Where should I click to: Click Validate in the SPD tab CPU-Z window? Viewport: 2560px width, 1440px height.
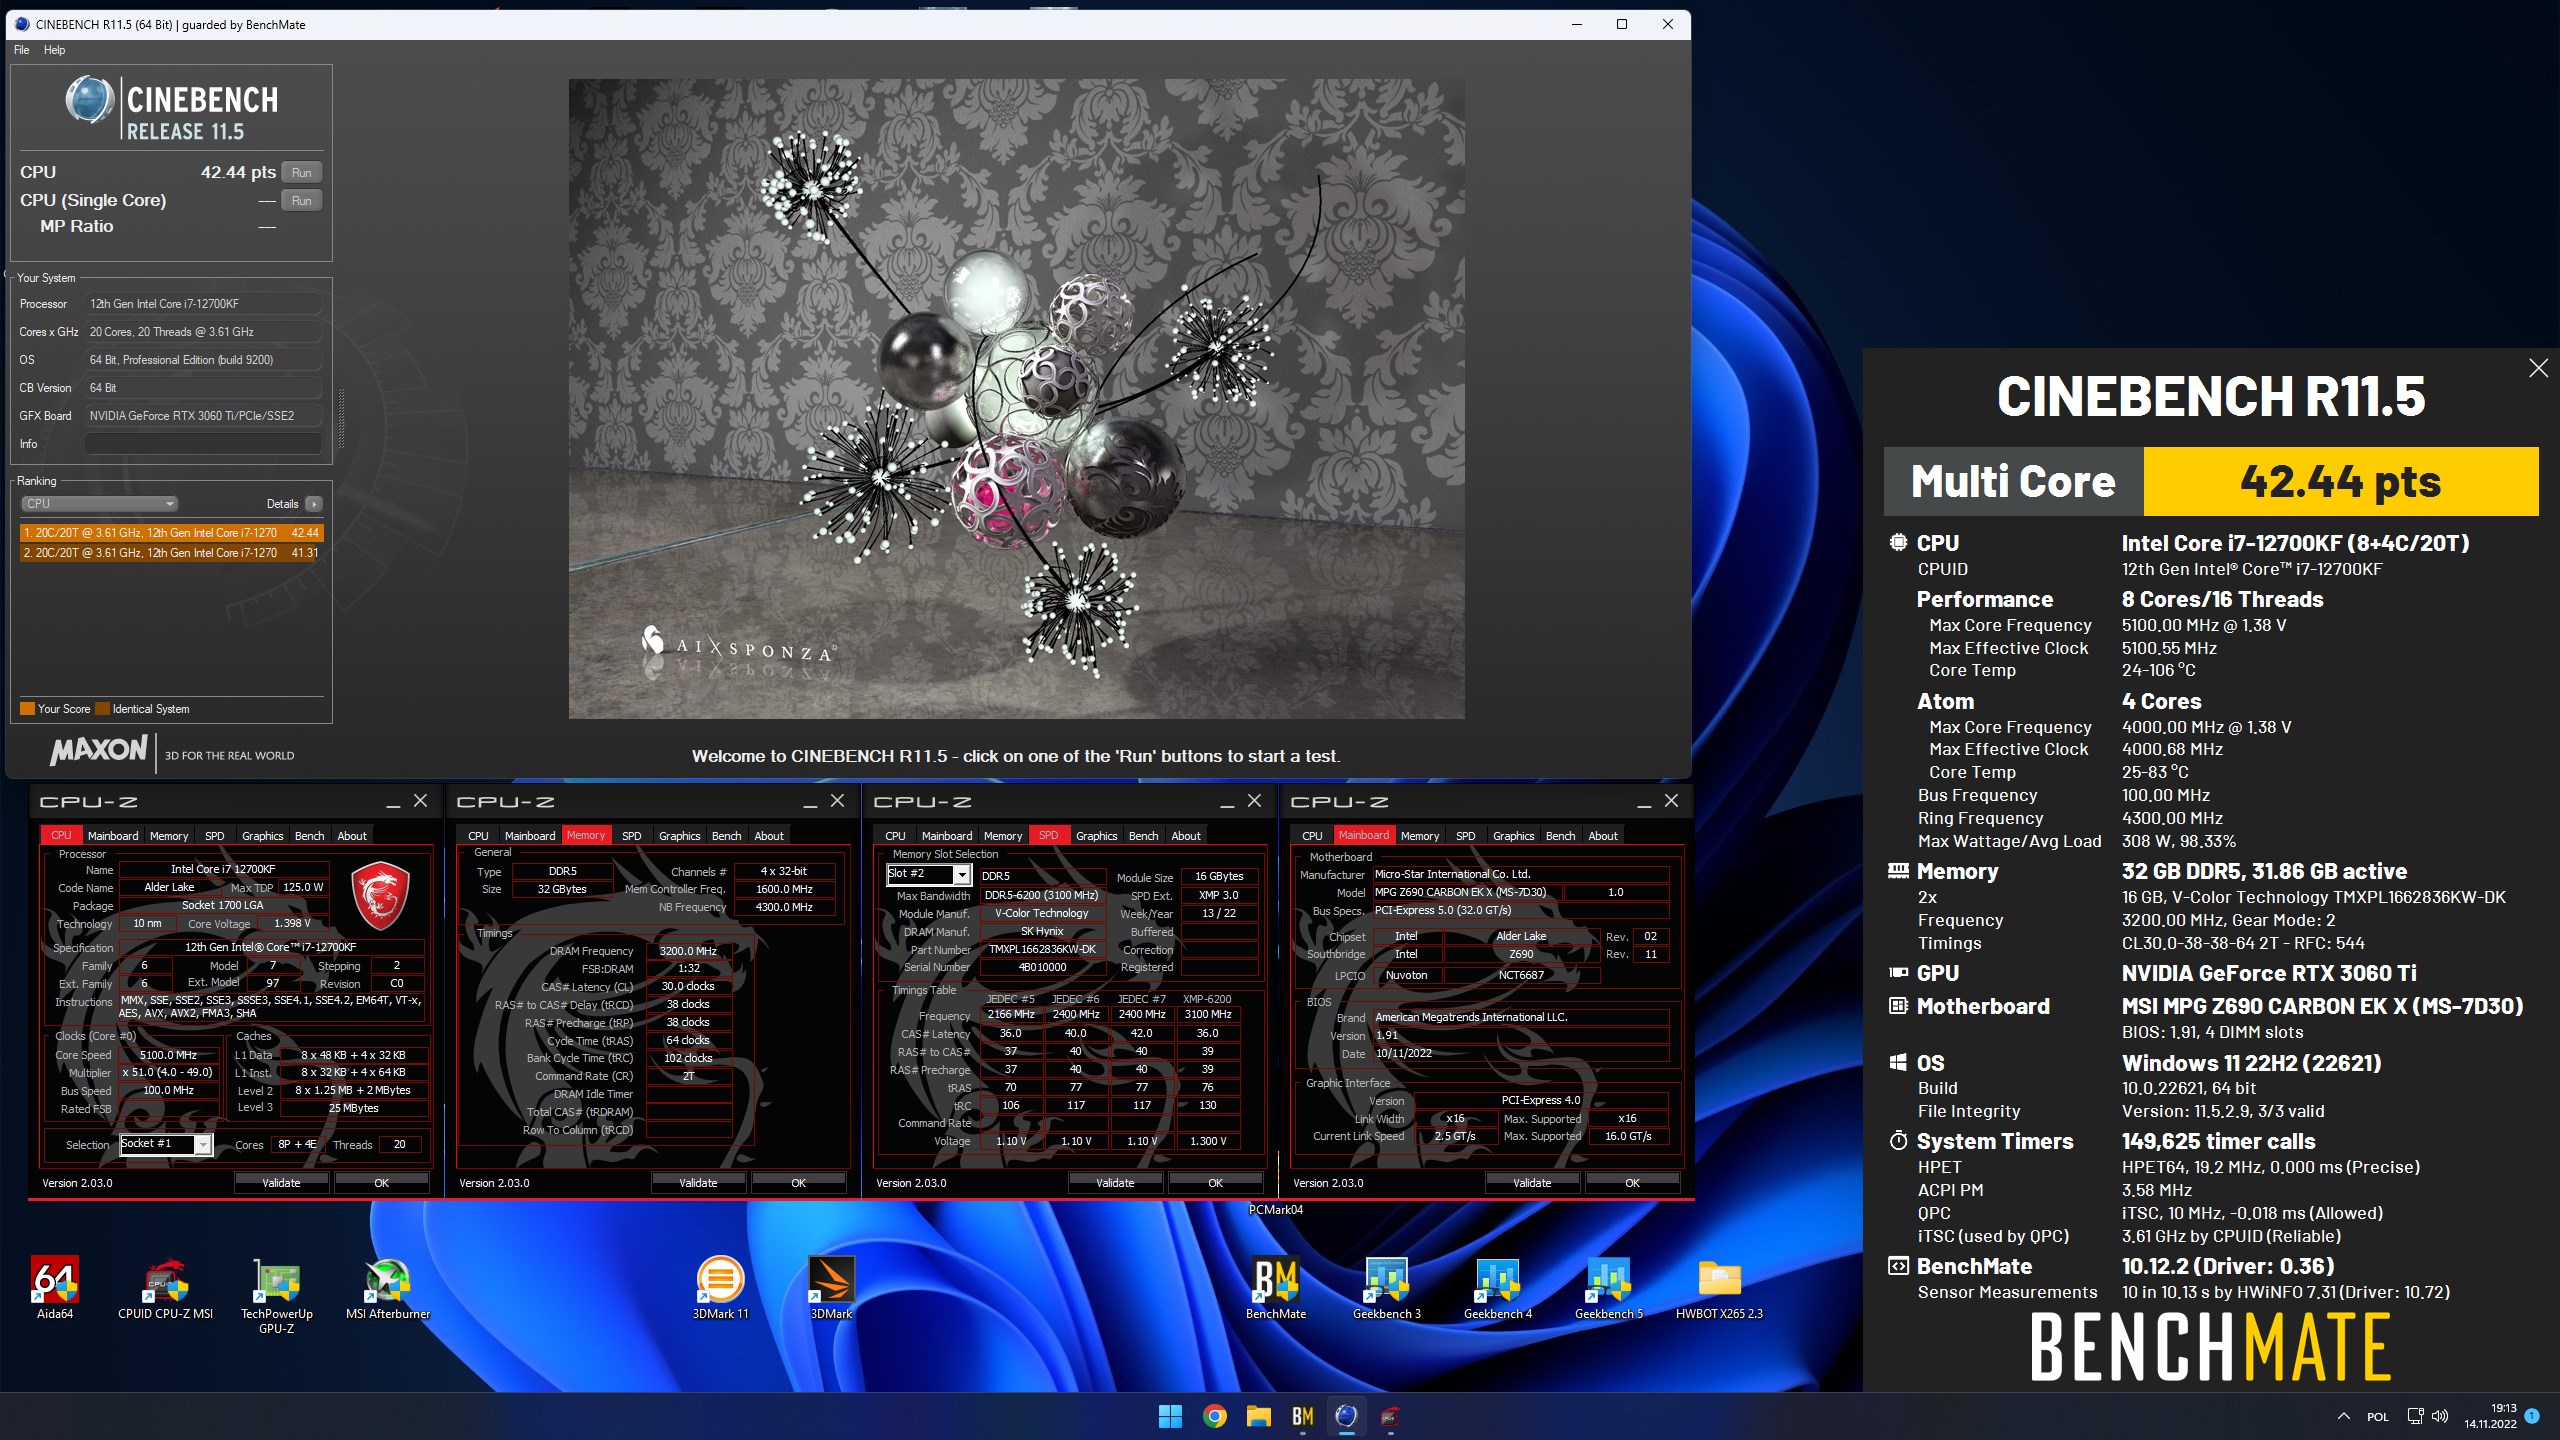pyautogui.click(x=1115, y=1183)
